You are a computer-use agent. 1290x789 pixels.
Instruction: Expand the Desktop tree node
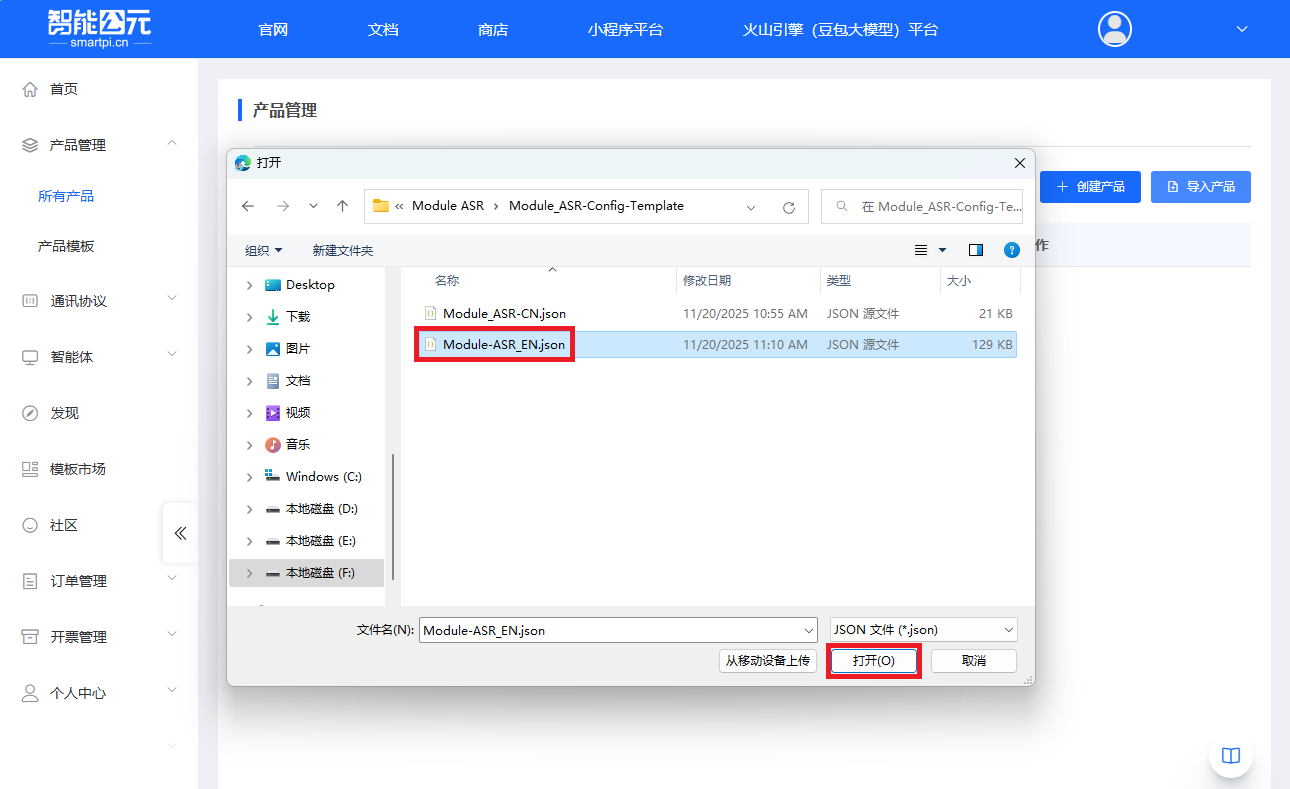coord(249,285)
